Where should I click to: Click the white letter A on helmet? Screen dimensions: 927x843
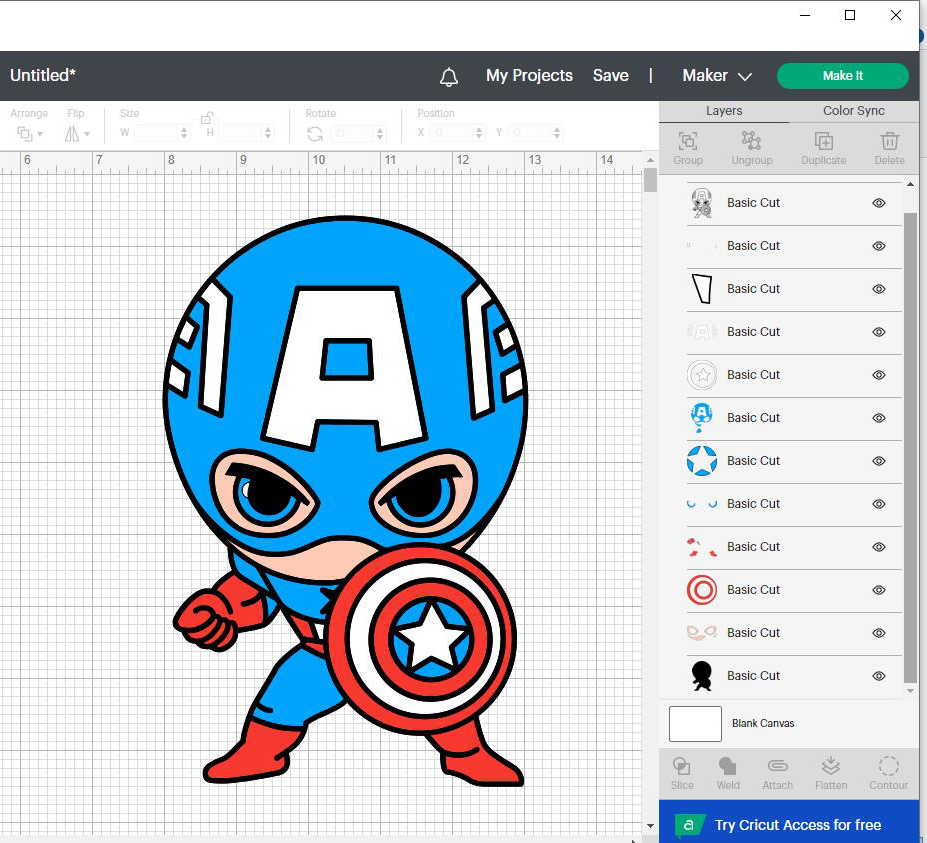coord(346,367)
